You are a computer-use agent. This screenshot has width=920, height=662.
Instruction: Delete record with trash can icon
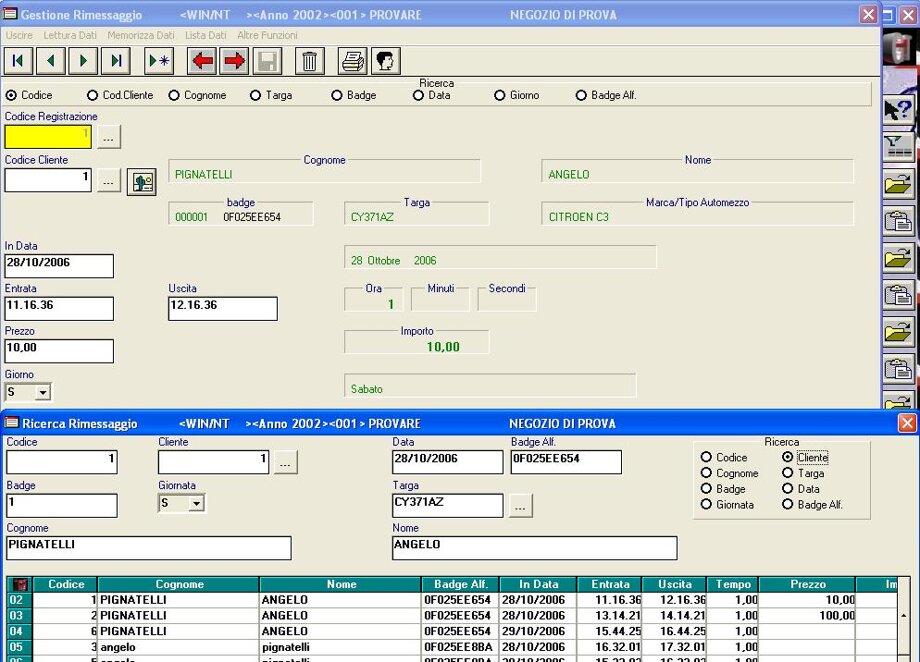(x=309, y=61)
